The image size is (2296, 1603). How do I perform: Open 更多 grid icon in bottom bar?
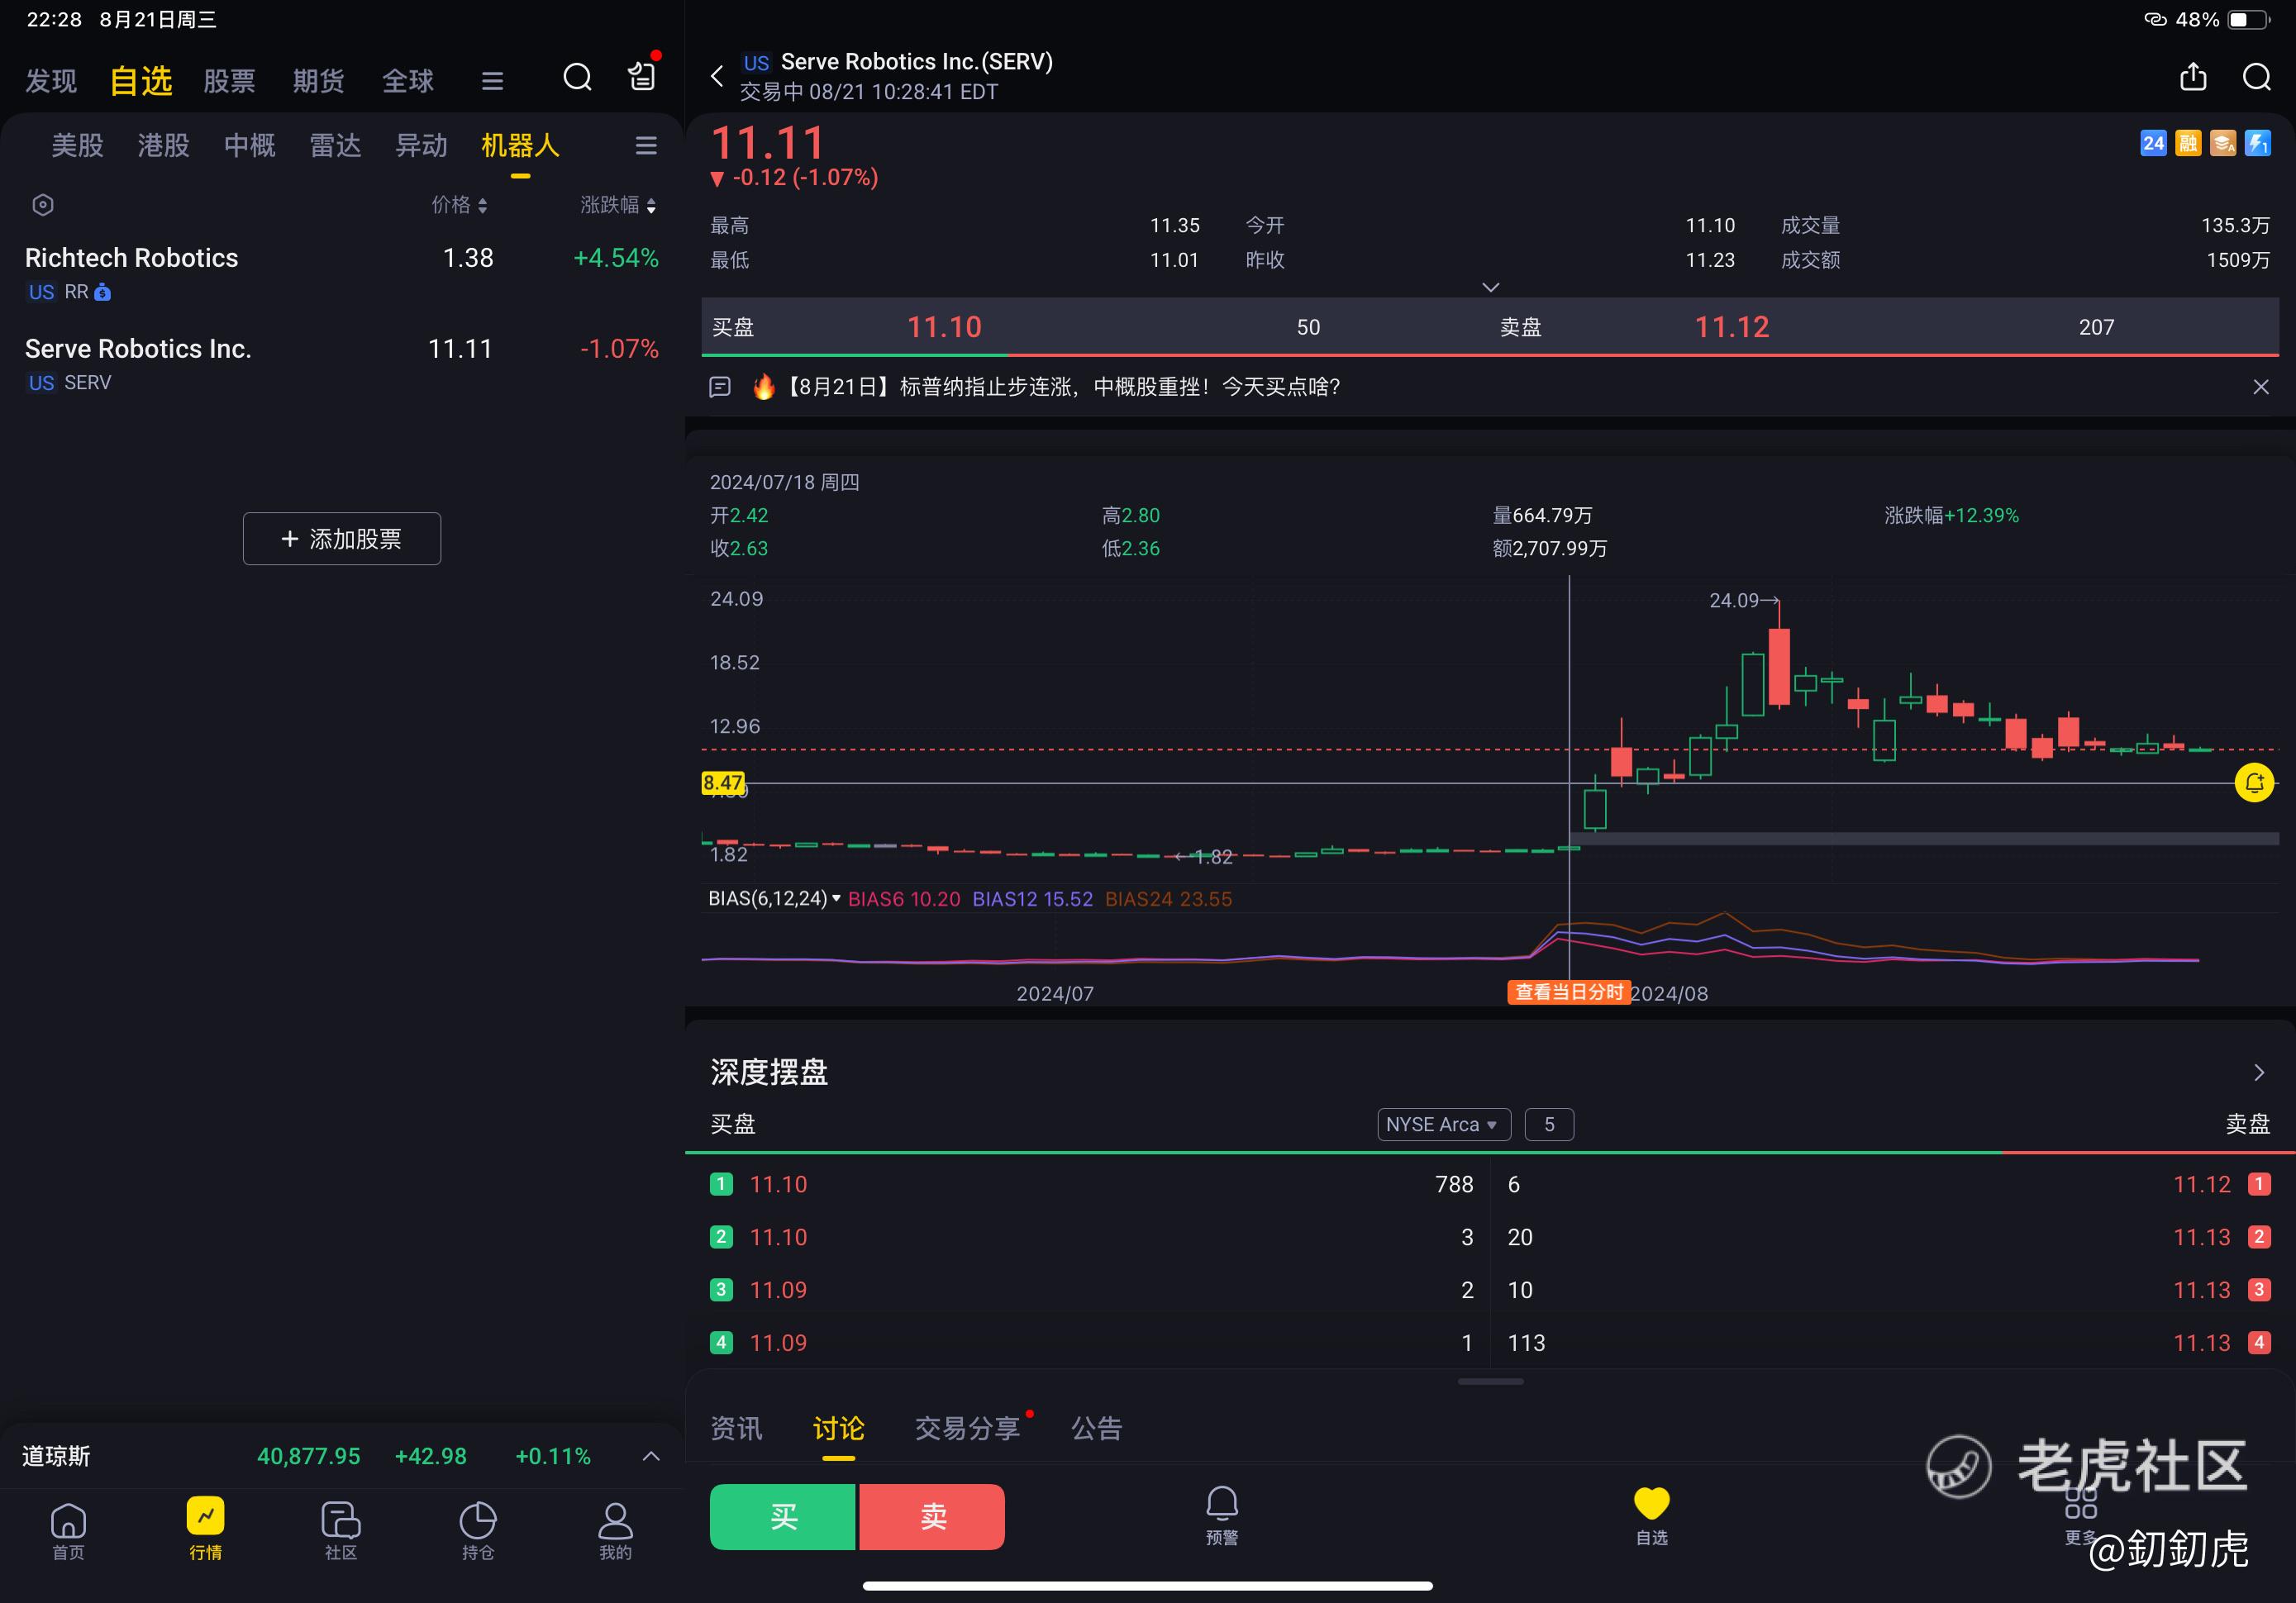(2081, 1516)
